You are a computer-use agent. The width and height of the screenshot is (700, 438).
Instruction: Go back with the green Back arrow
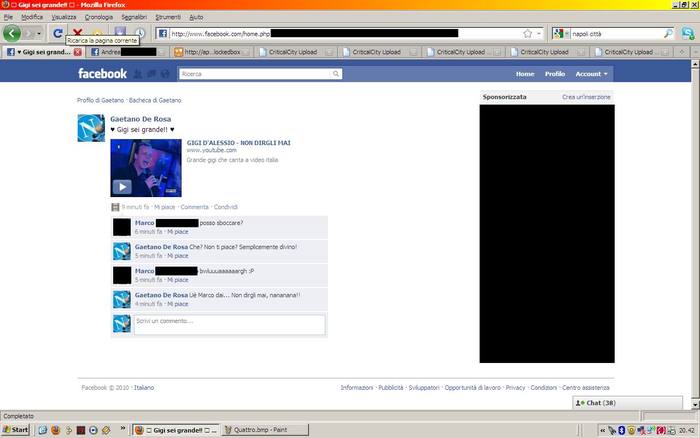point(12,33)
